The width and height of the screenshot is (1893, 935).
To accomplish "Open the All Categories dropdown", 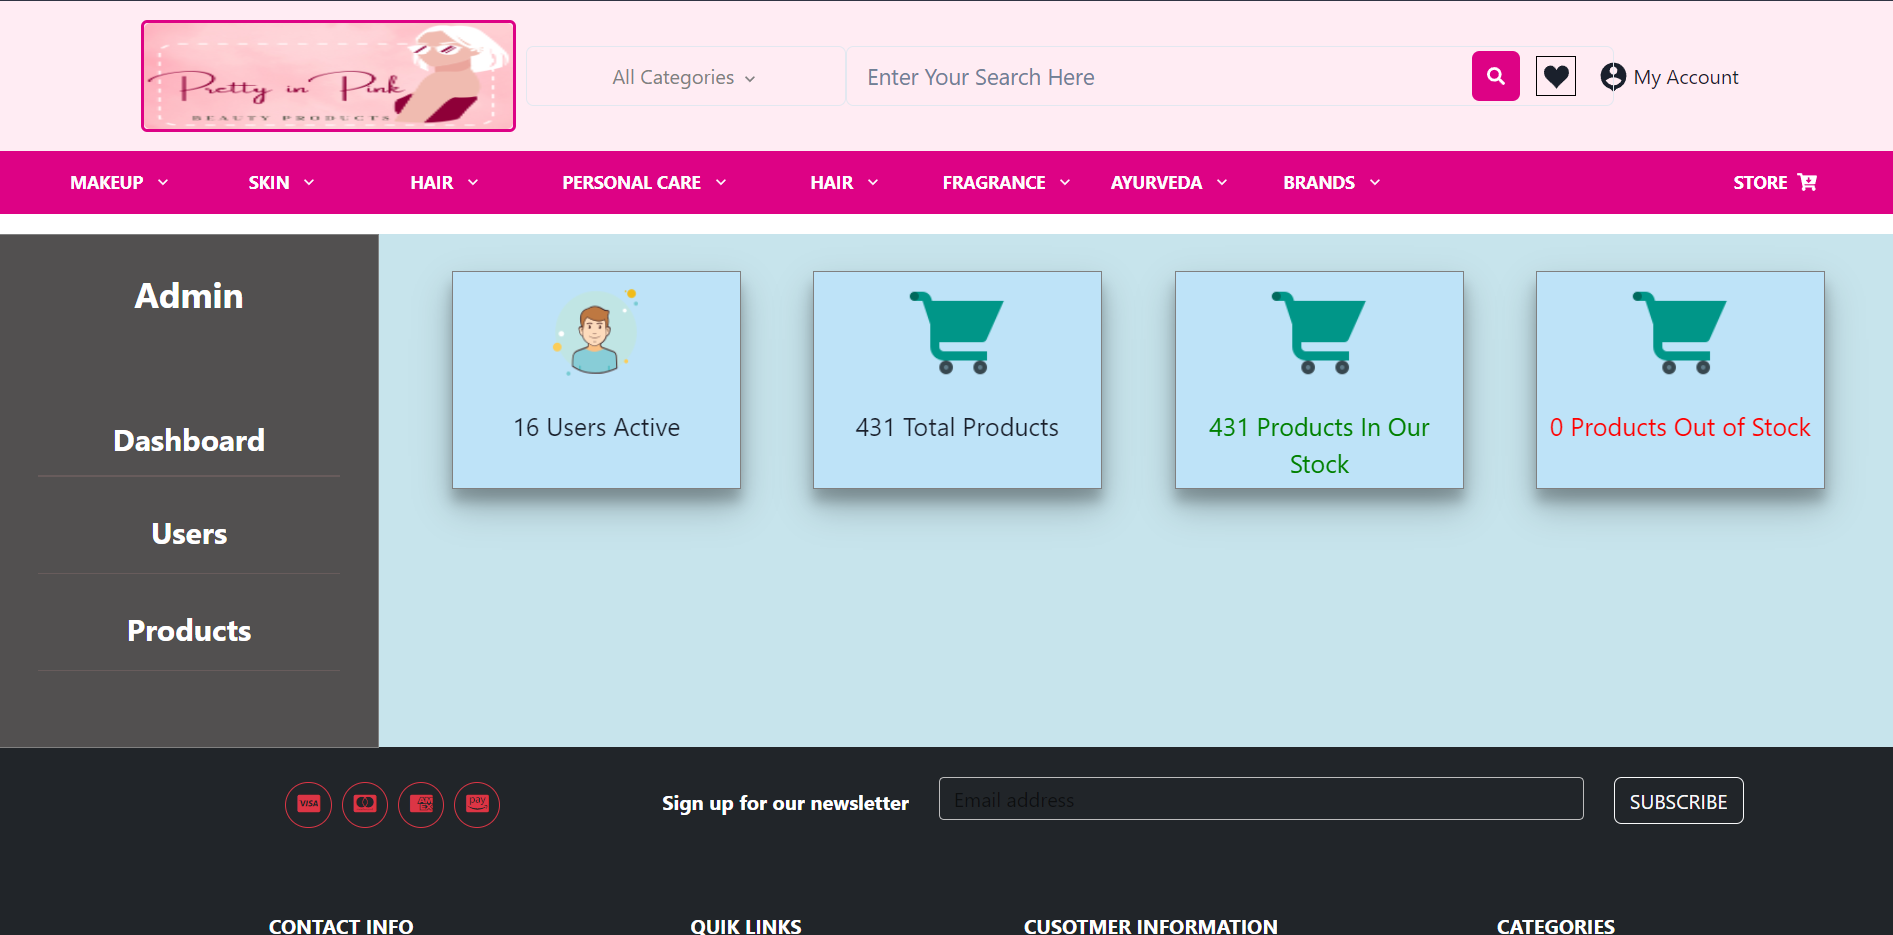I will tap(684, 76).
